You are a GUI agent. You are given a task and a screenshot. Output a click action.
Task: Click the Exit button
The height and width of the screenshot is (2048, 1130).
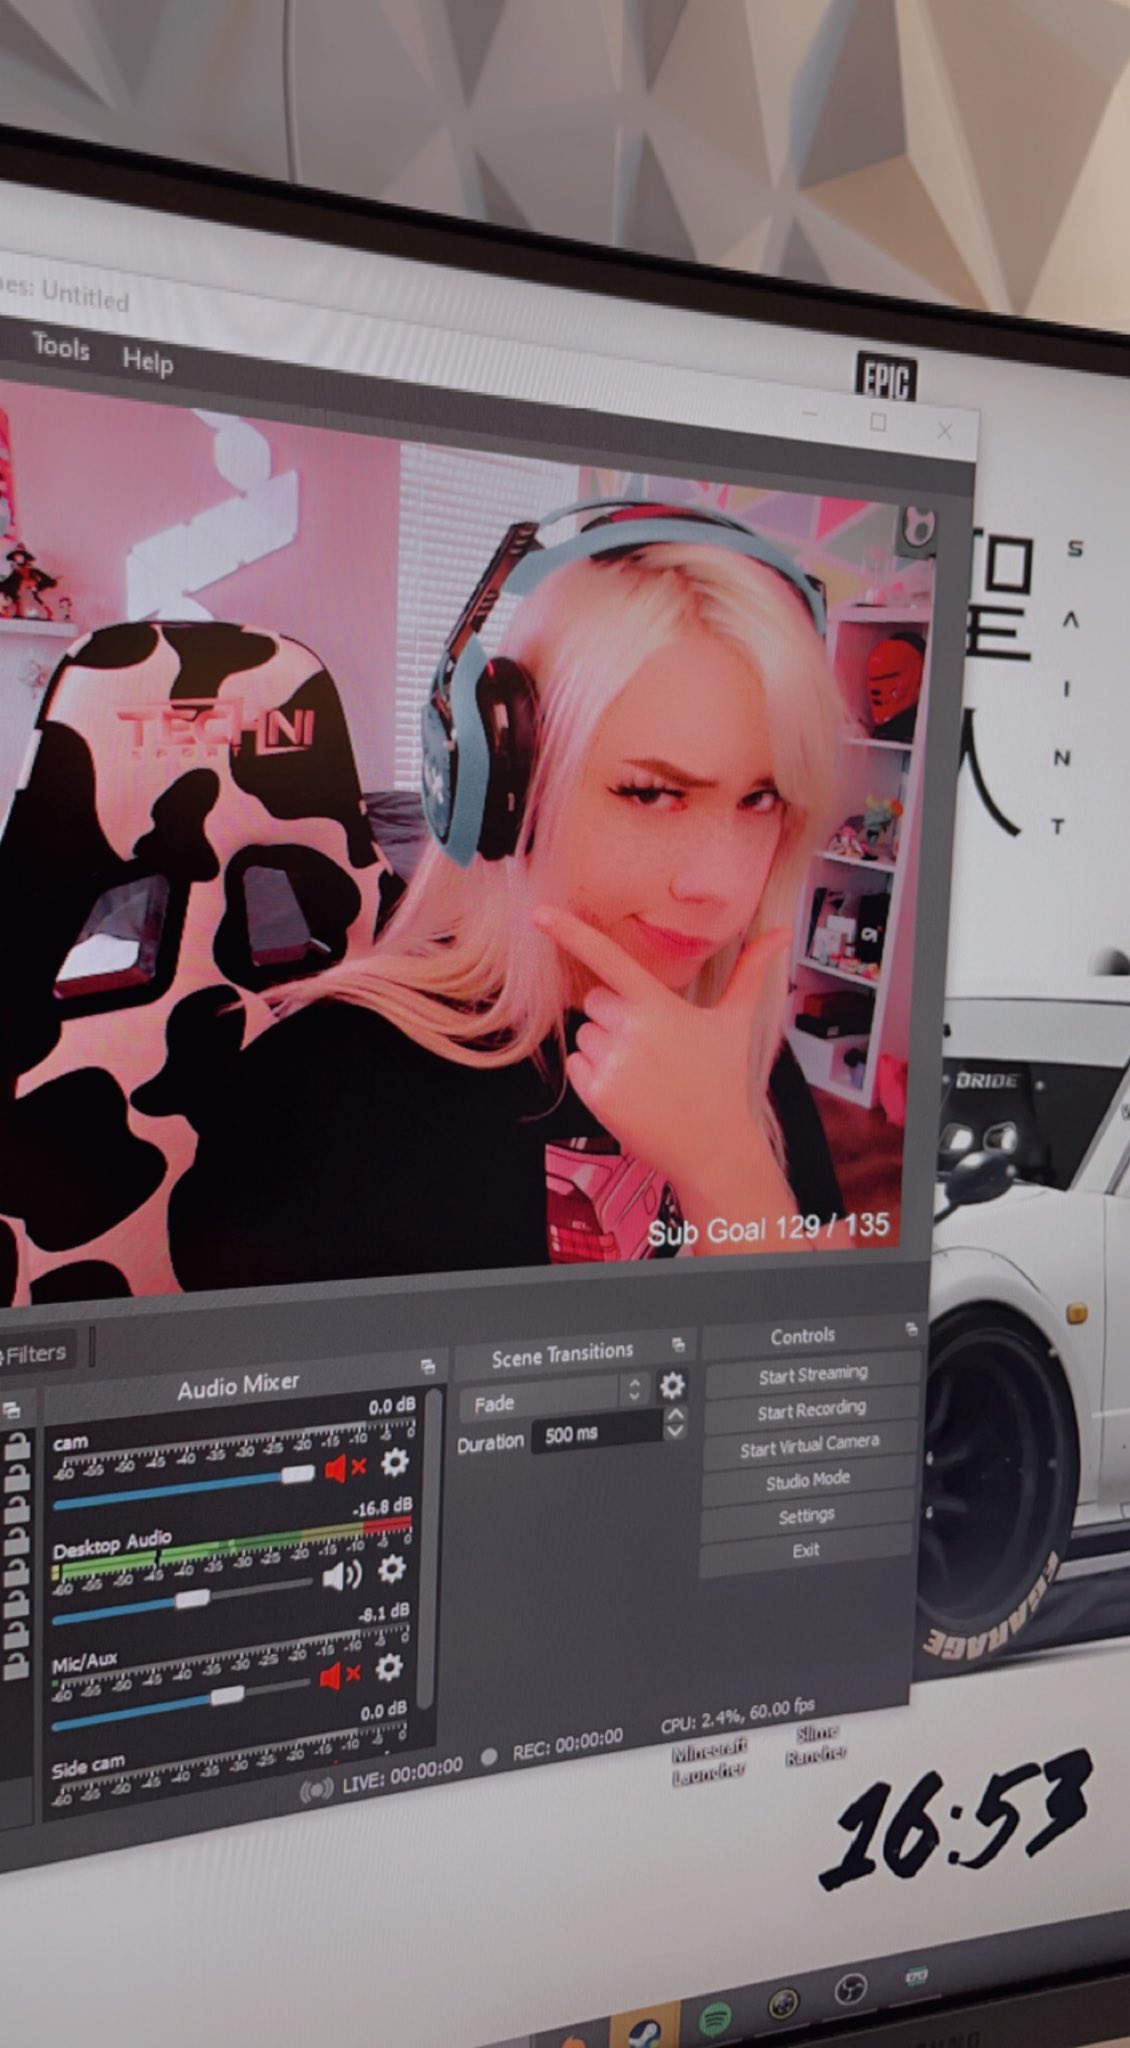coord(805,1550)
